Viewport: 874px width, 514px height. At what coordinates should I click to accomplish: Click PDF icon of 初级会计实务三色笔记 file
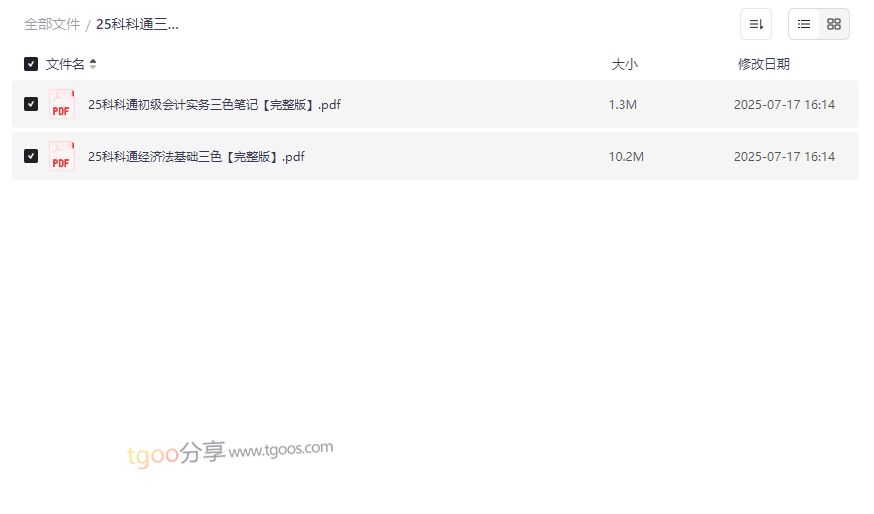pos(62,104)
